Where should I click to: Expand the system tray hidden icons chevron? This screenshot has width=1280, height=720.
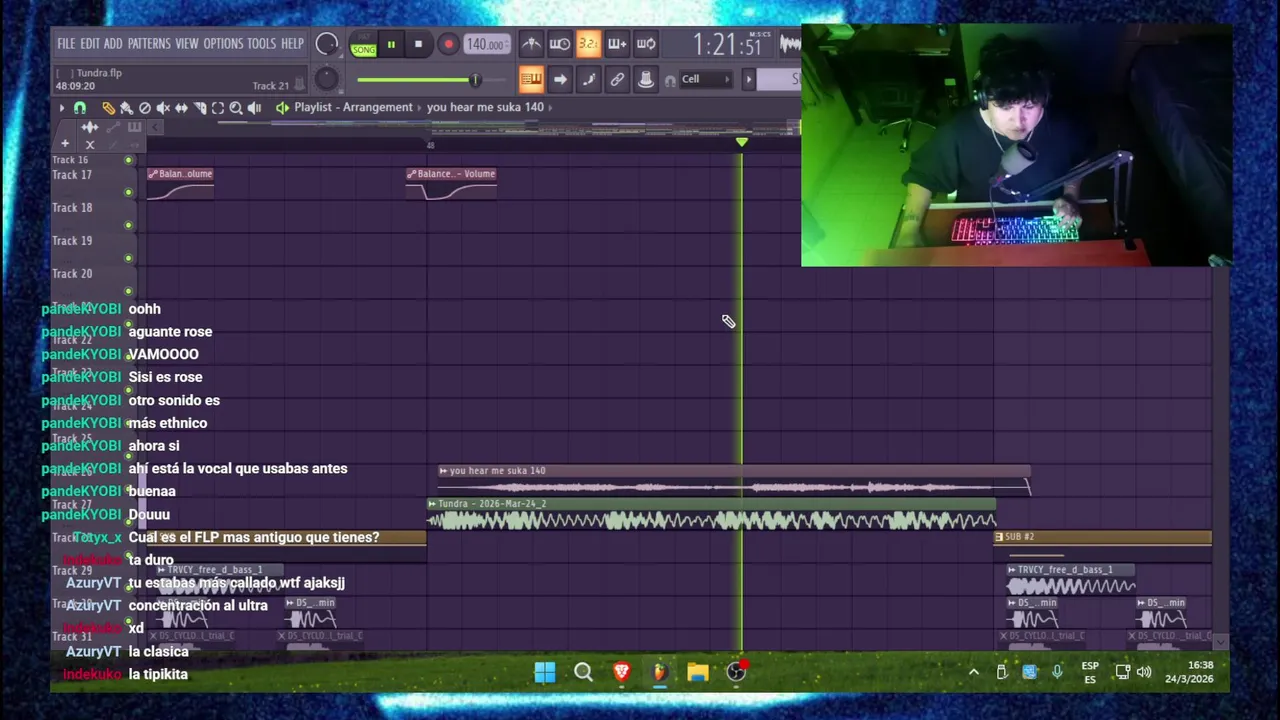pos(973,673)
